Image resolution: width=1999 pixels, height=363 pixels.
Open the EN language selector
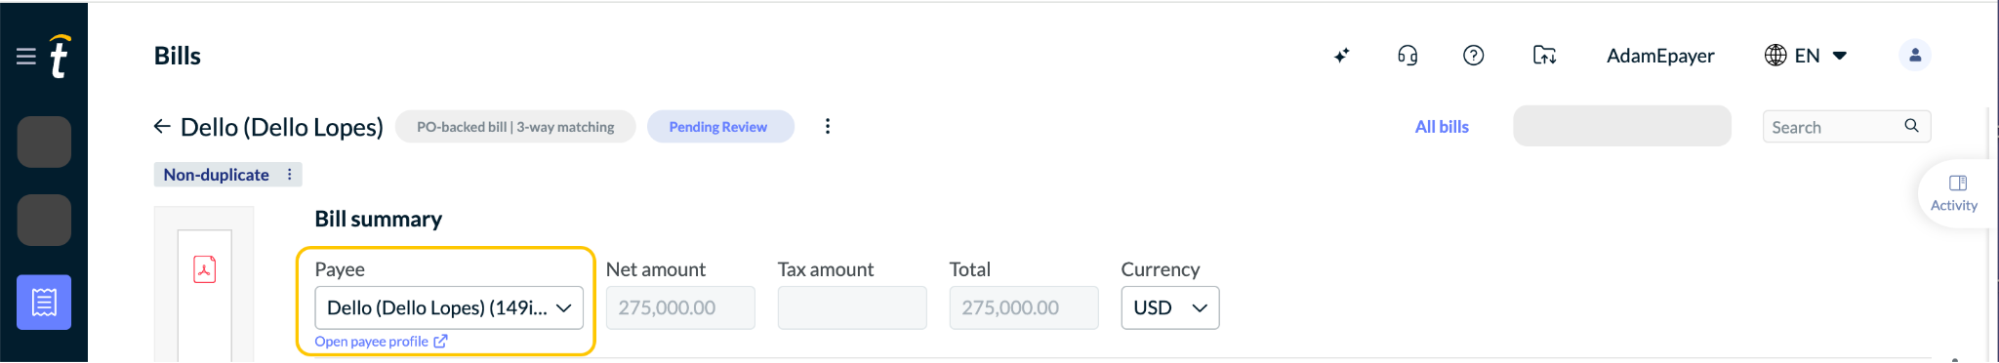tap(1806, 56)
